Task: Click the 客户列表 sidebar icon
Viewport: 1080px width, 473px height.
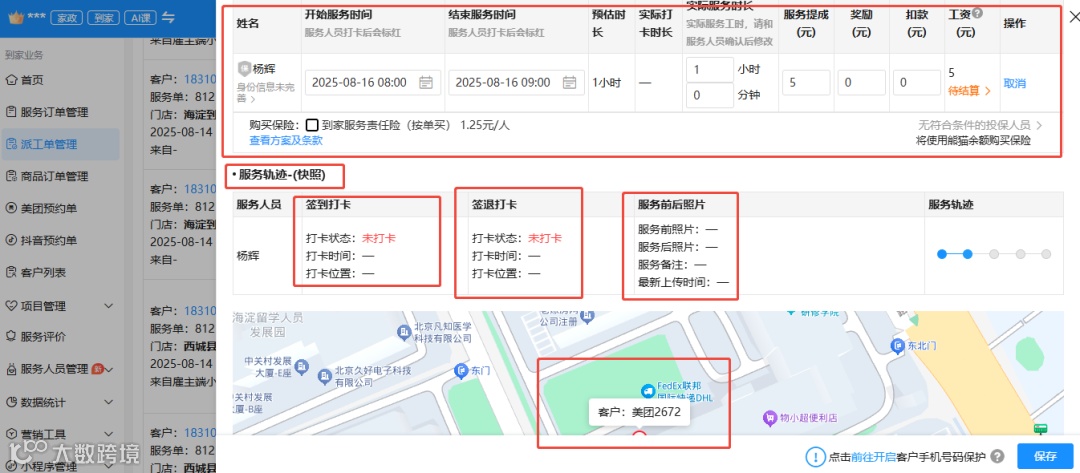Action: (x=10, y=273)
